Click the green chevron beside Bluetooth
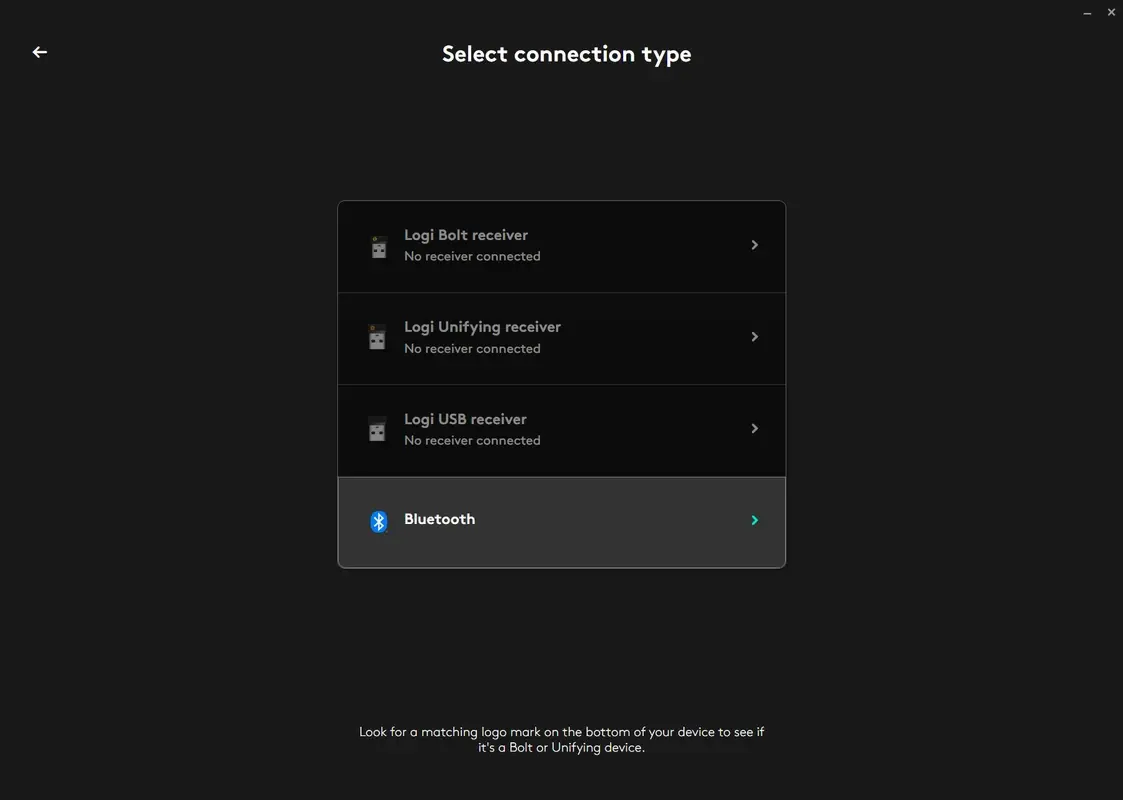The height and width of the screenshot is (800, 1123). point(755,520)
